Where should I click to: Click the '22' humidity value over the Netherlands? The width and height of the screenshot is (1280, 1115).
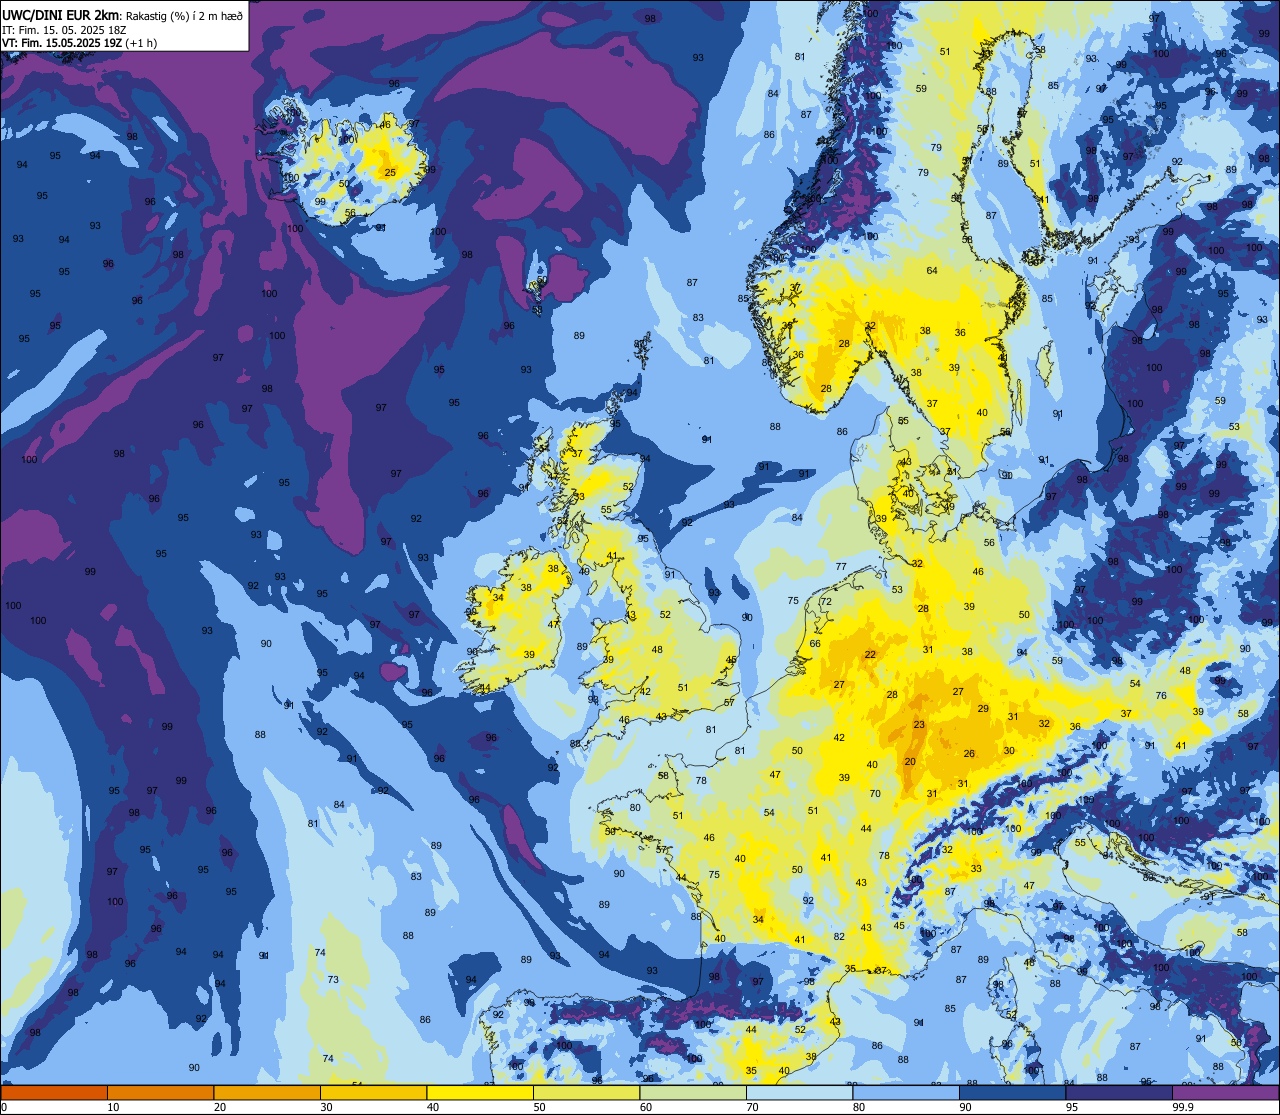870,655
